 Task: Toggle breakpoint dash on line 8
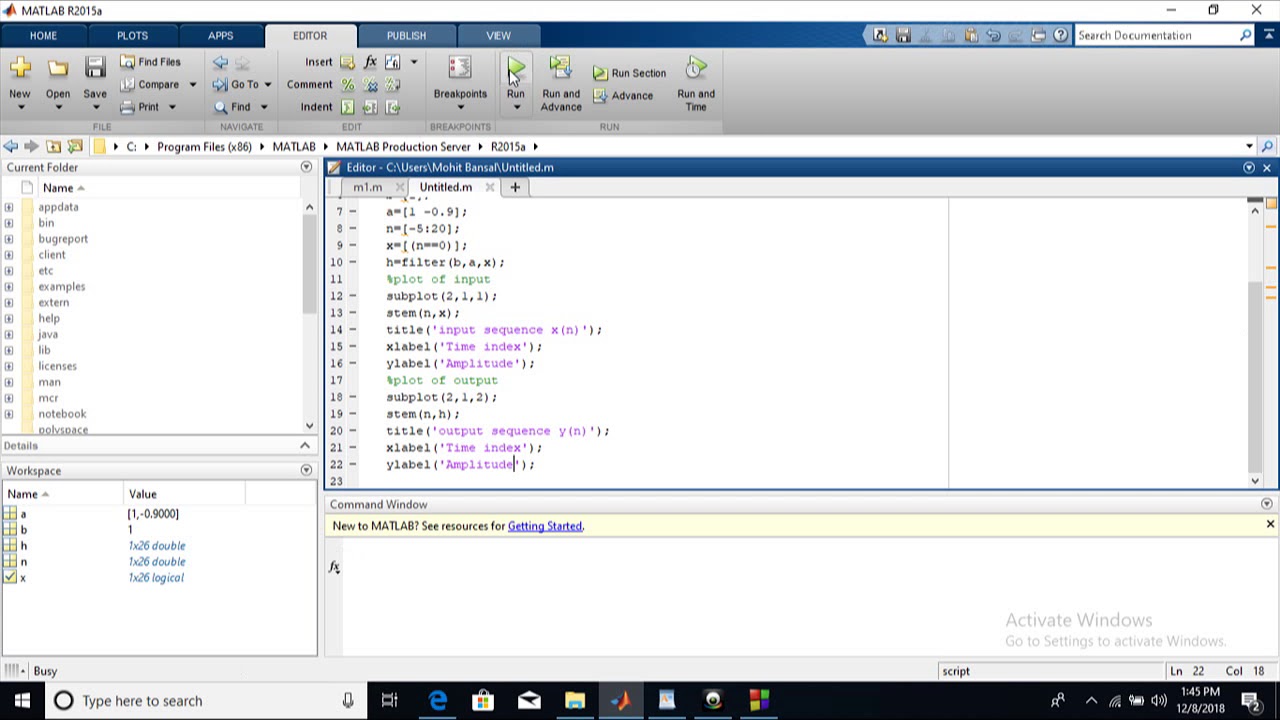click(x=352, y=229)
